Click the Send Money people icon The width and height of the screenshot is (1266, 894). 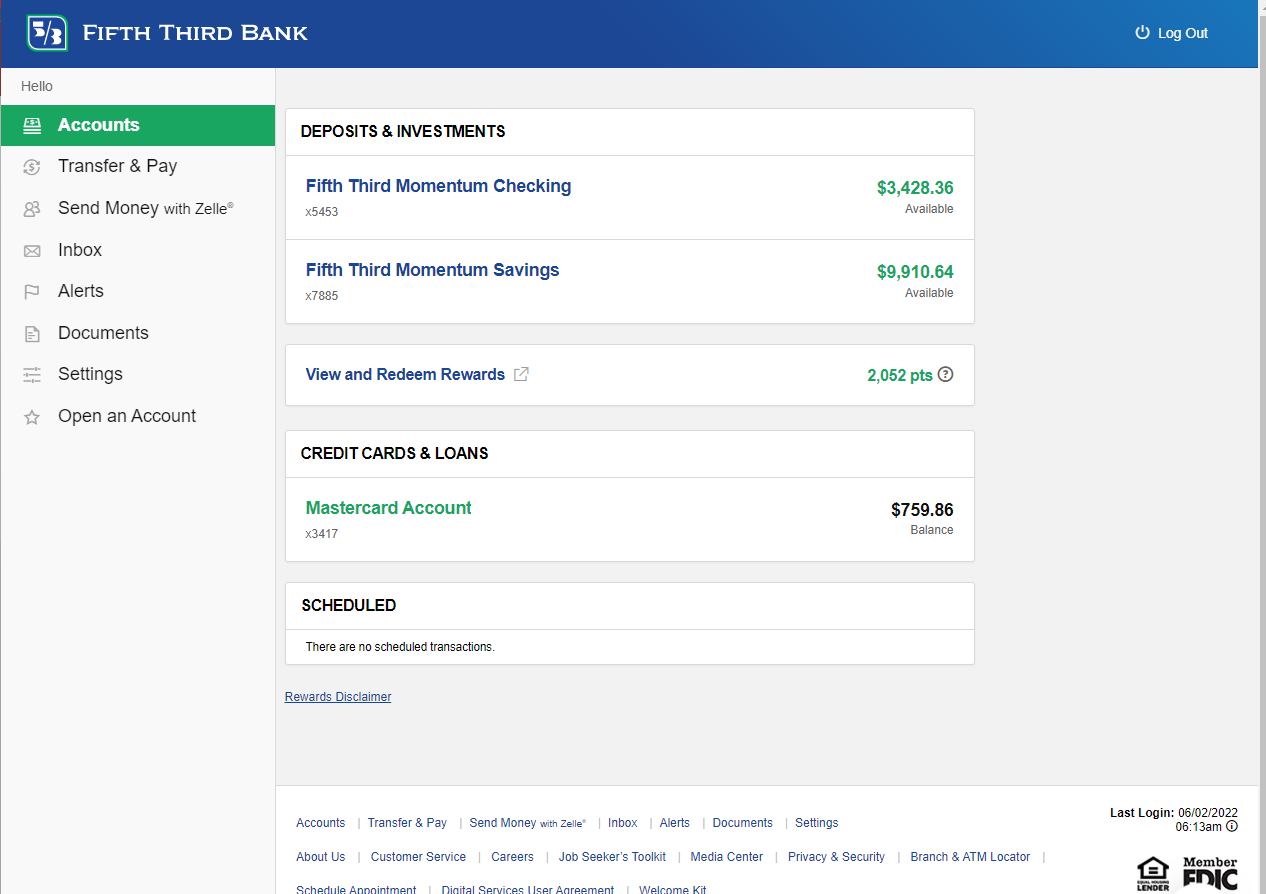[32, 209]
